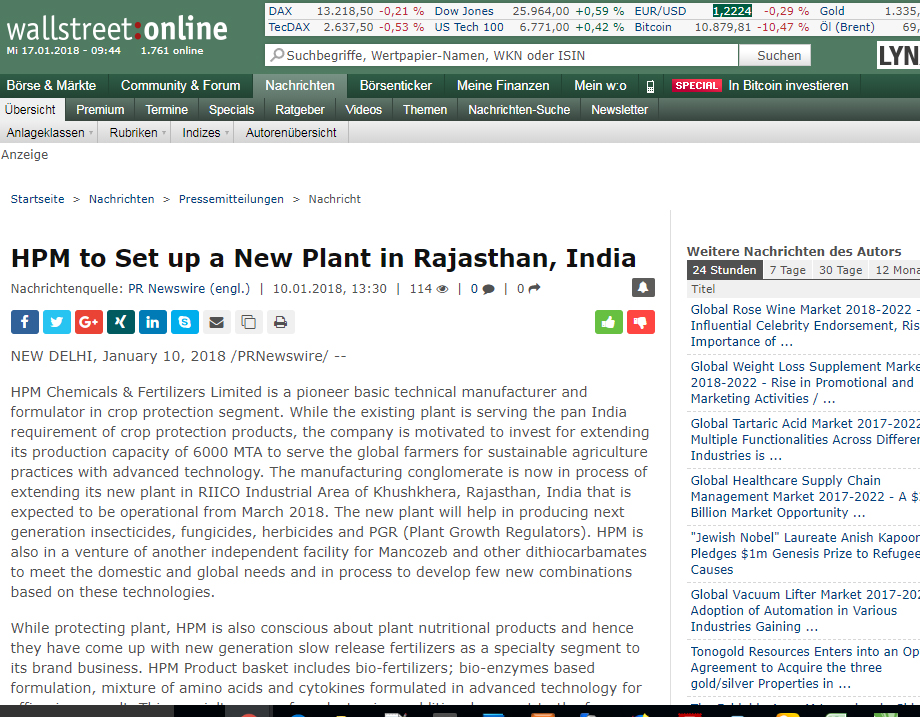Select Themen sub-tab
920x717 pixels.
425,110
